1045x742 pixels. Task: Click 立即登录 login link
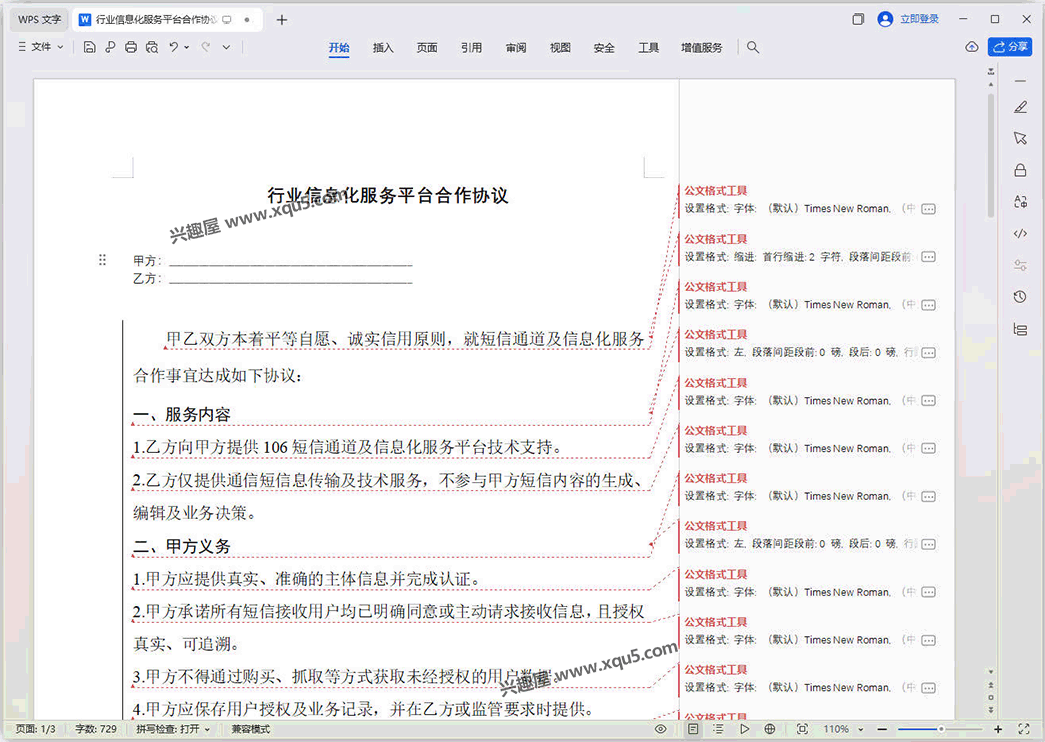coord(919,19)
